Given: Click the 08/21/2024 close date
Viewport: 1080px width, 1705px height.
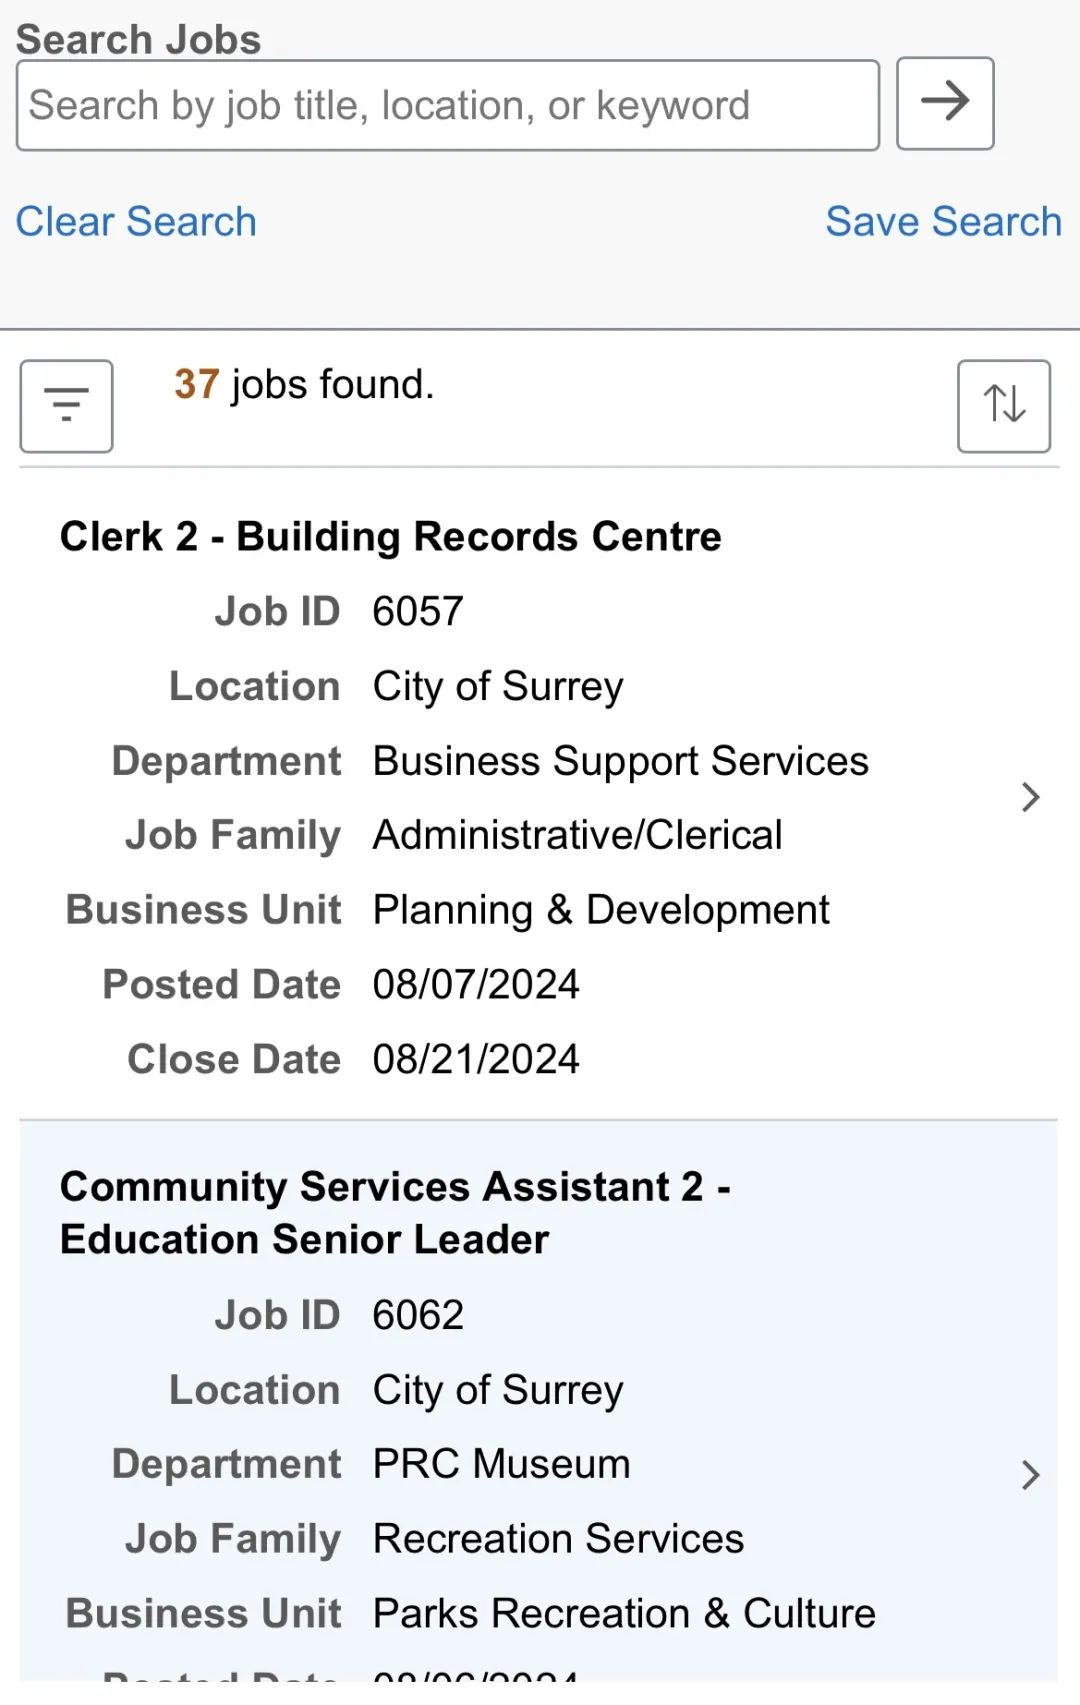Looking at the screenshot, I should 477,1059.
